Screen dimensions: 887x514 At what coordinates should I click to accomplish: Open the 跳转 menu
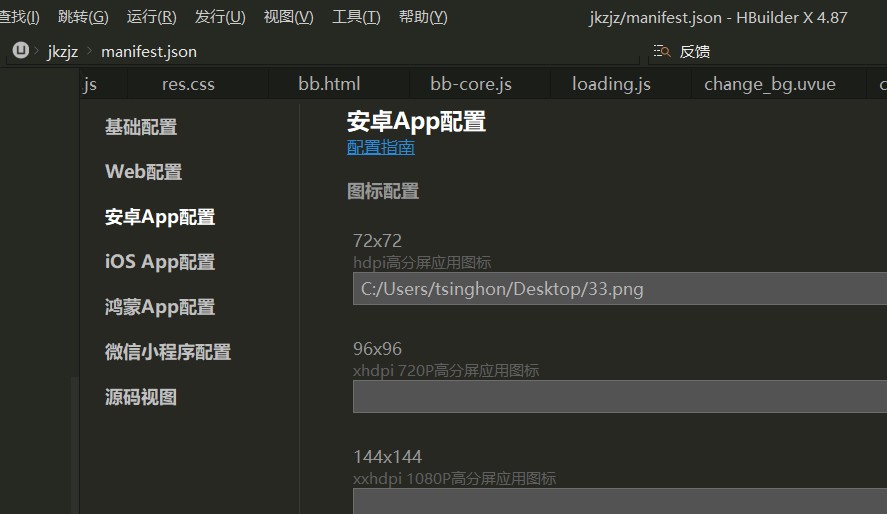click(83, 17)
